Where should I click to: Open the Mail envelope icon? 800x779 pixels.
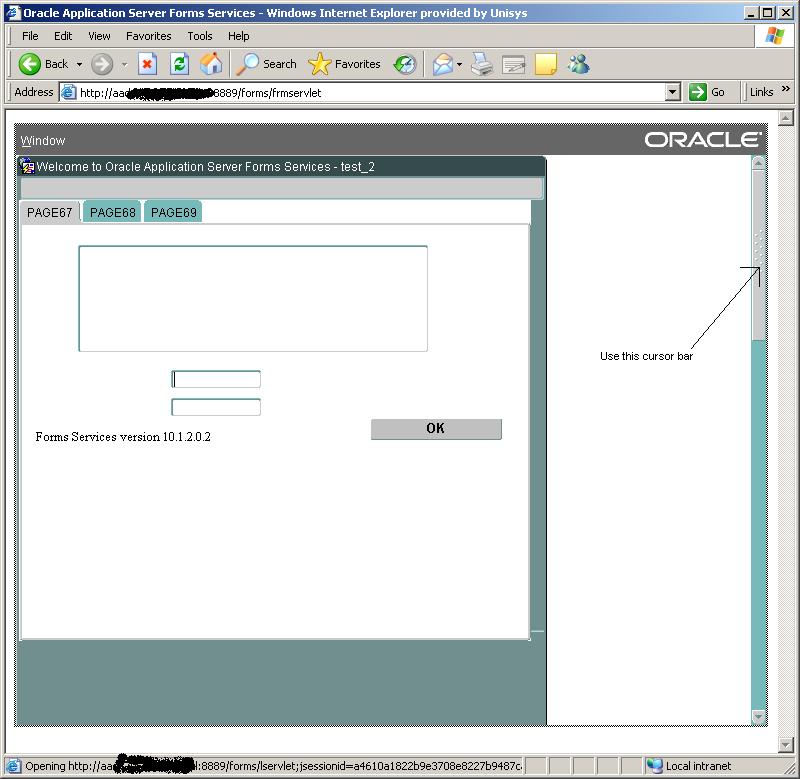click(443, 64)
